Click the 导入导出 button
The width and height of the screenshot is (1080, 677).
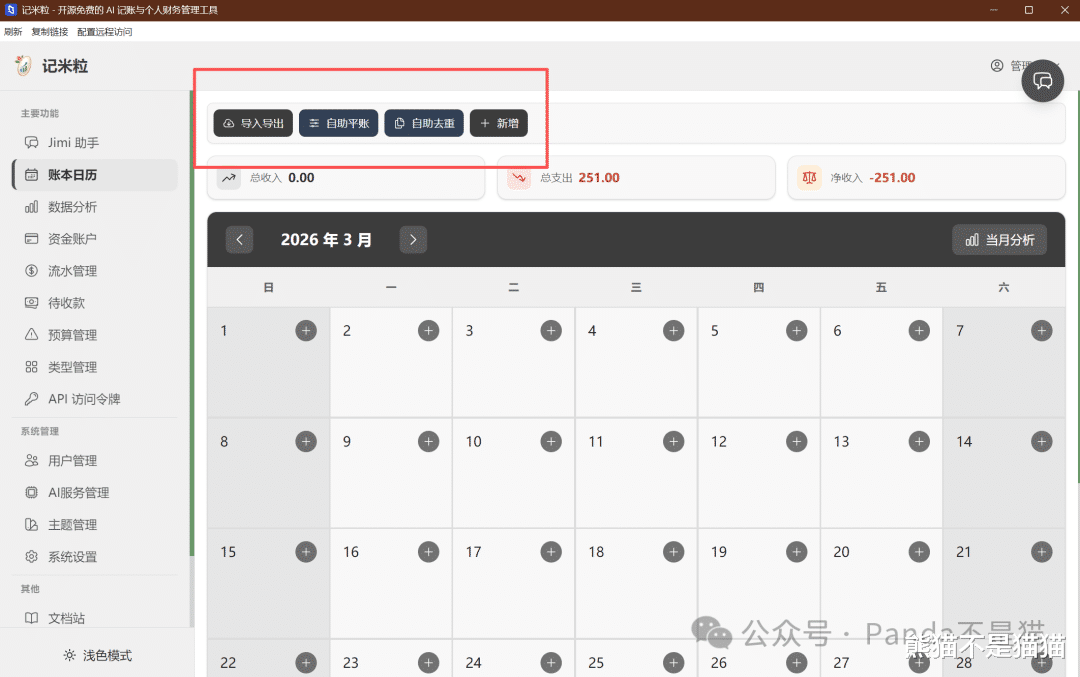[253, 123]
